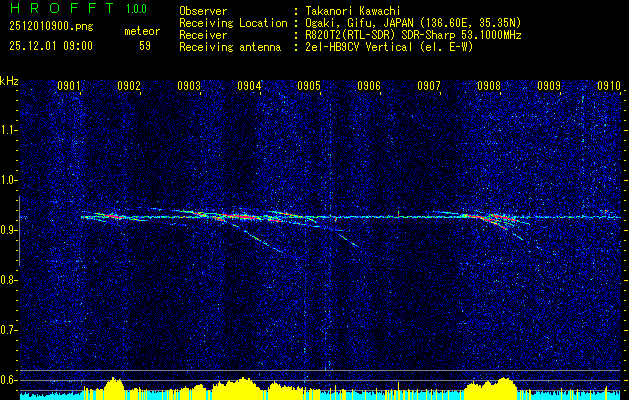Click the 0908 time marker
Screen dimensions: 629x400
[x=489, y=85]
